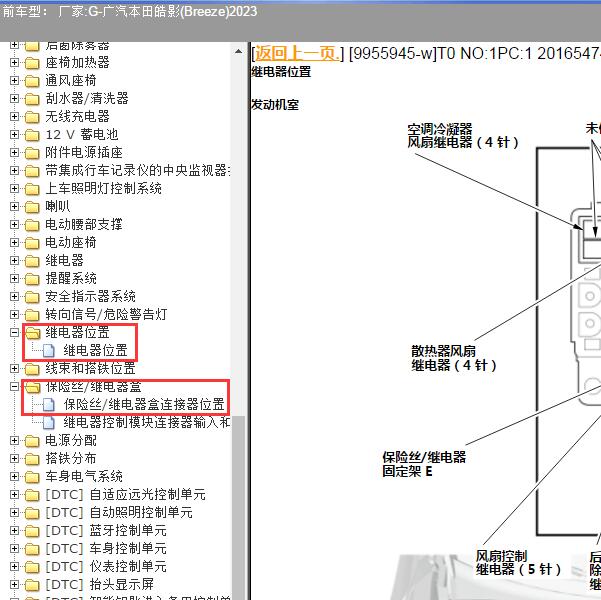Image resolution: width=601 pixels, height=600 pixels.
Task: Click the 空调冷凝器风扇继电器 diagram label
Action: [463, 136]
